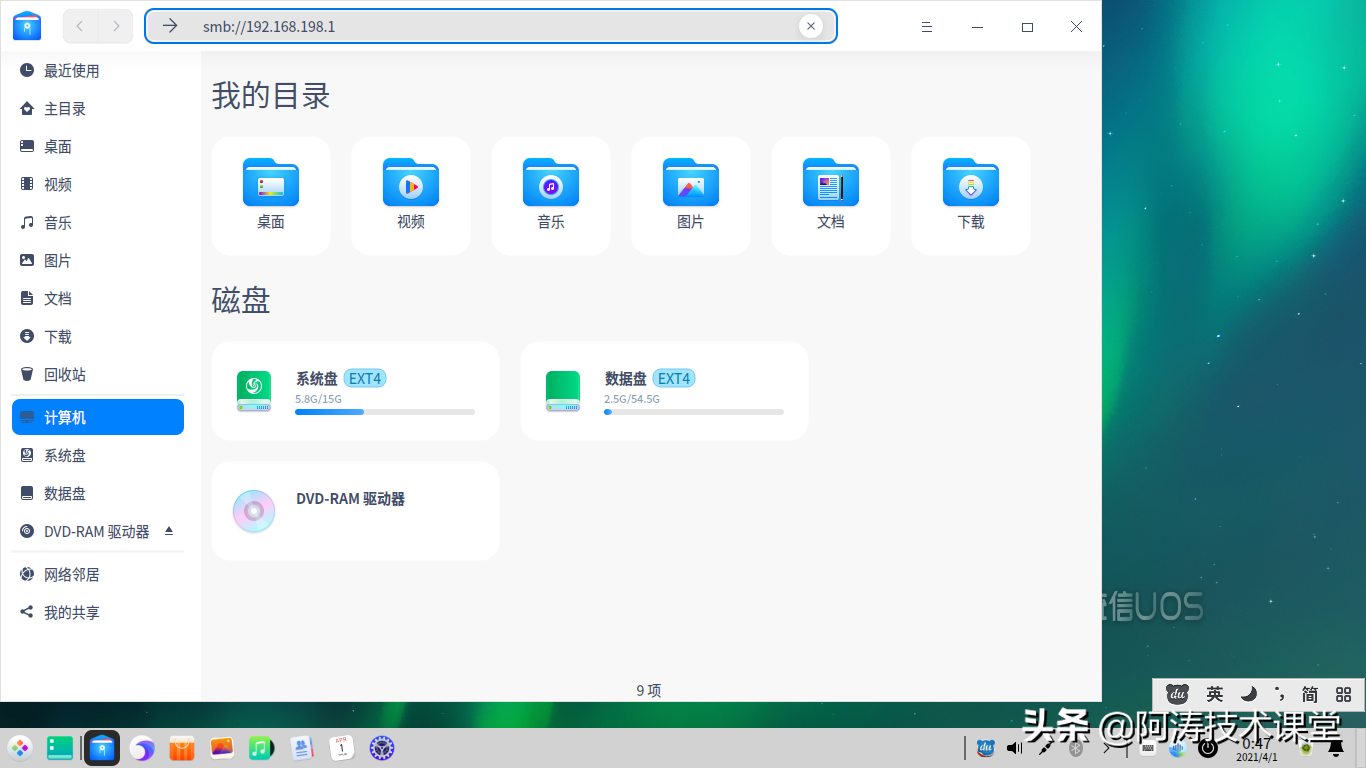Show the desktop multitasking view in dock
The image size is (1366, 768).
[60, 747]
